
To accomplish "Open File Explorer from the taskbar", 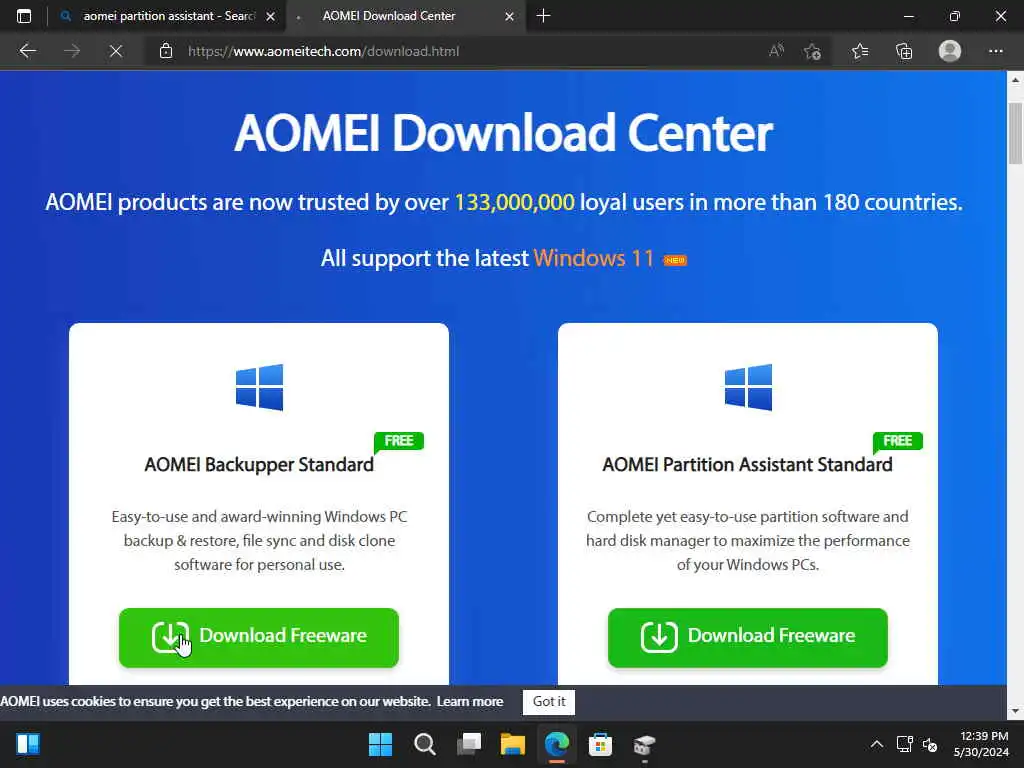I will [513, 744].
